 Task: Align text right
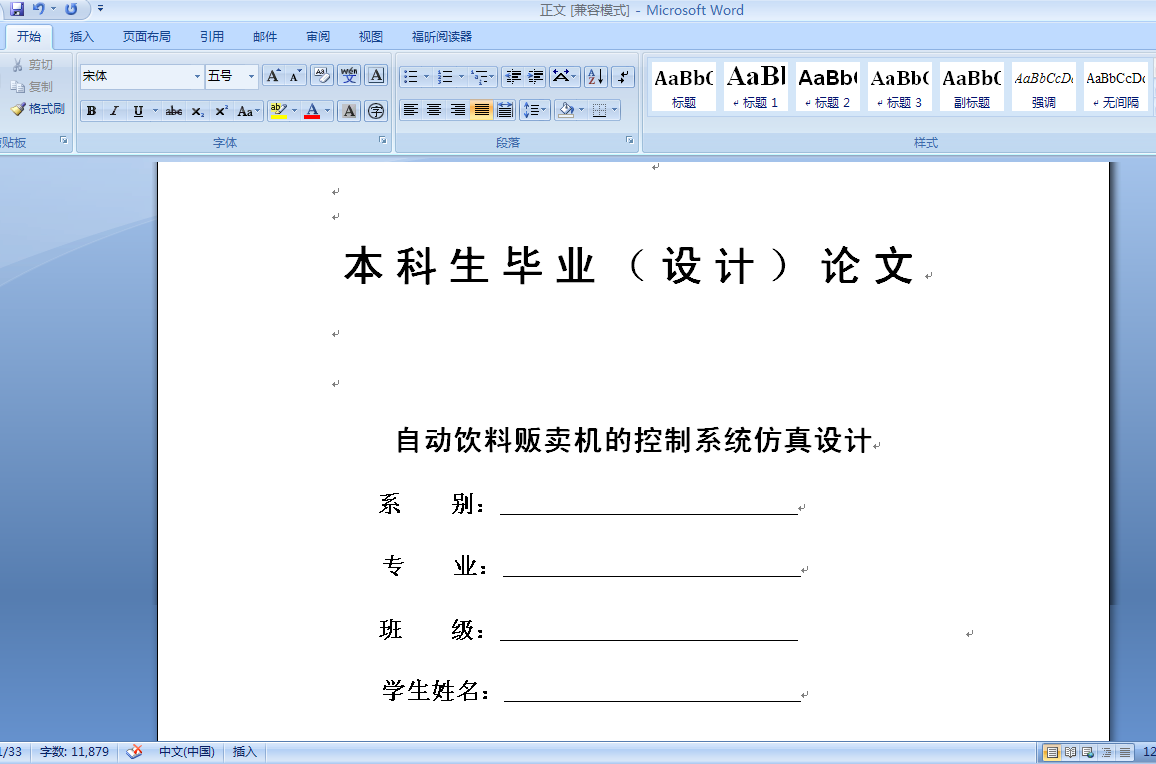tap(458, 111)
